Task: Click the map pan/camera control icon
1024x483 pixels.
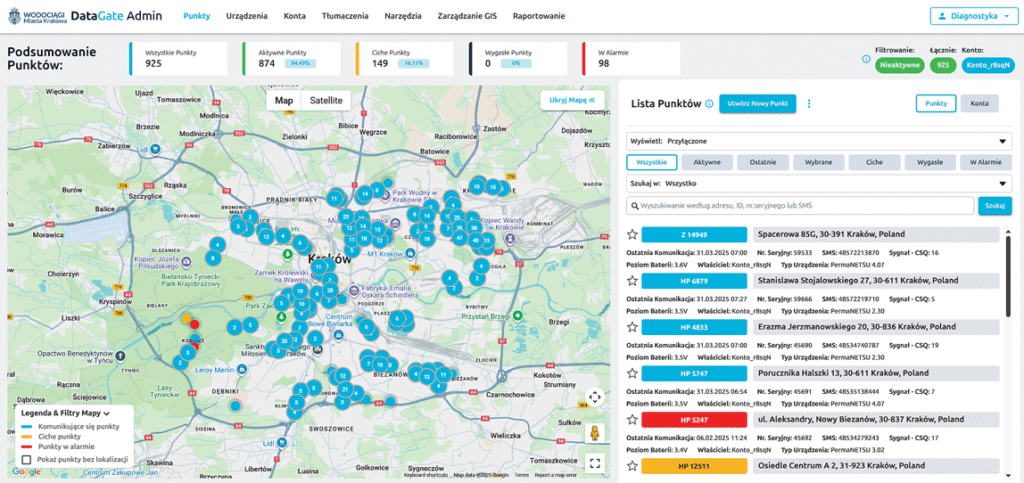Action: [594, 397]
